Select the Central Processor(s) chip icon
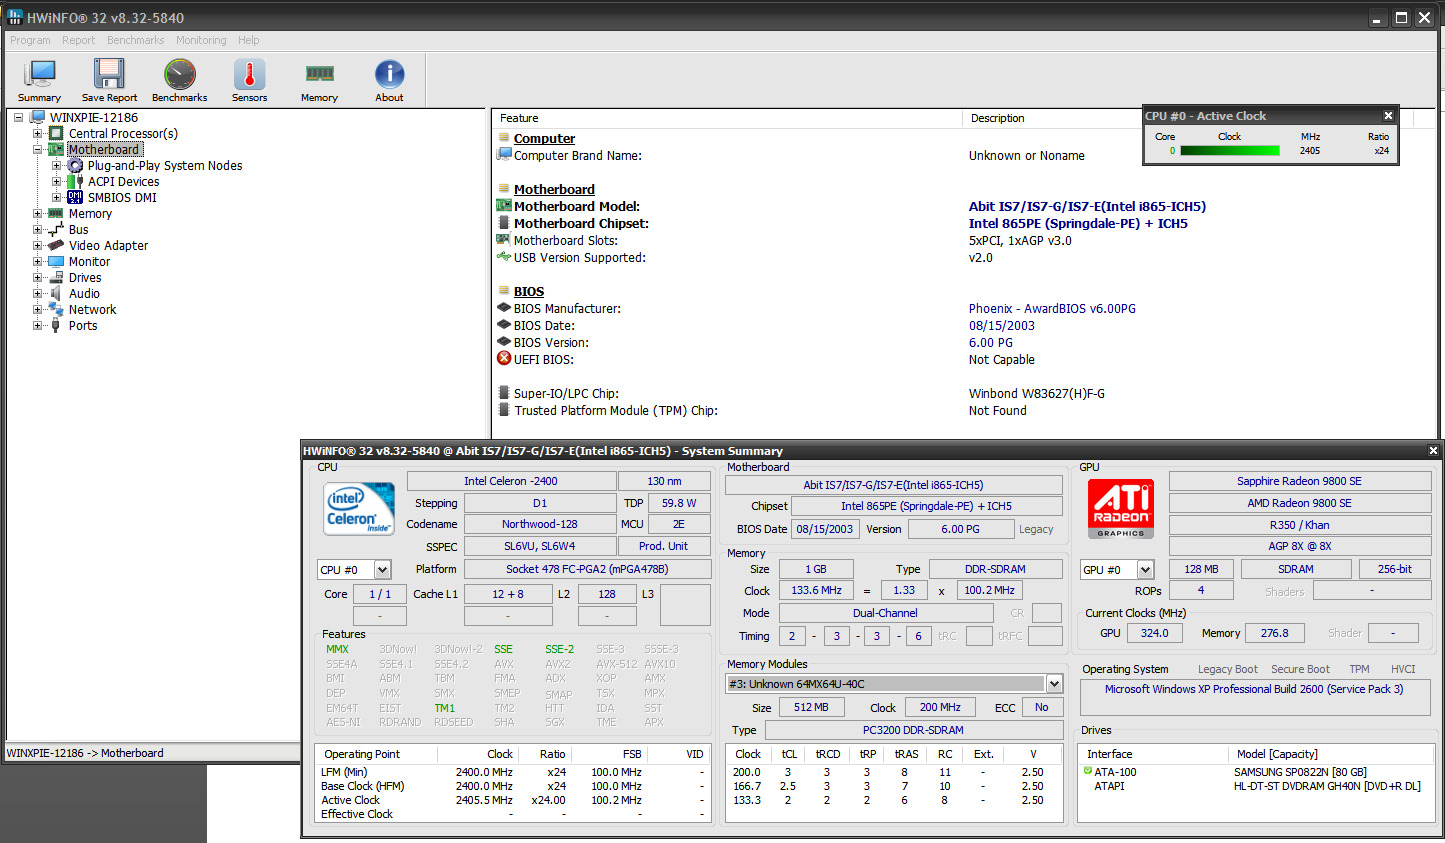The height and width of the screenshot is (843, 1445). click(56, 133)
